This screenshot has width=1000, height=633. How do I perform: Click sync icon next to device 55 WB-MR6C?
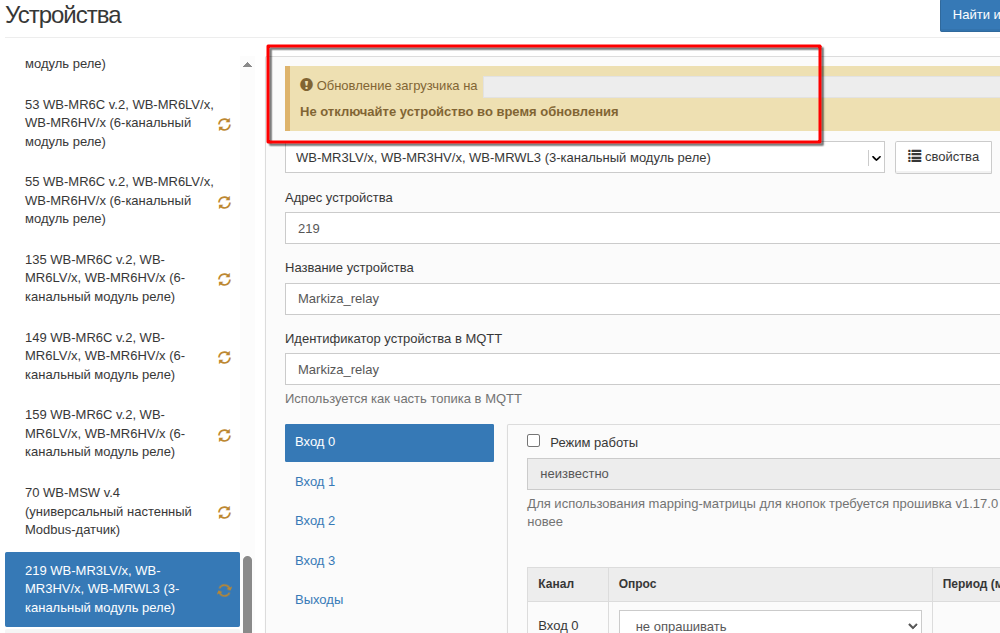[224, 202]
